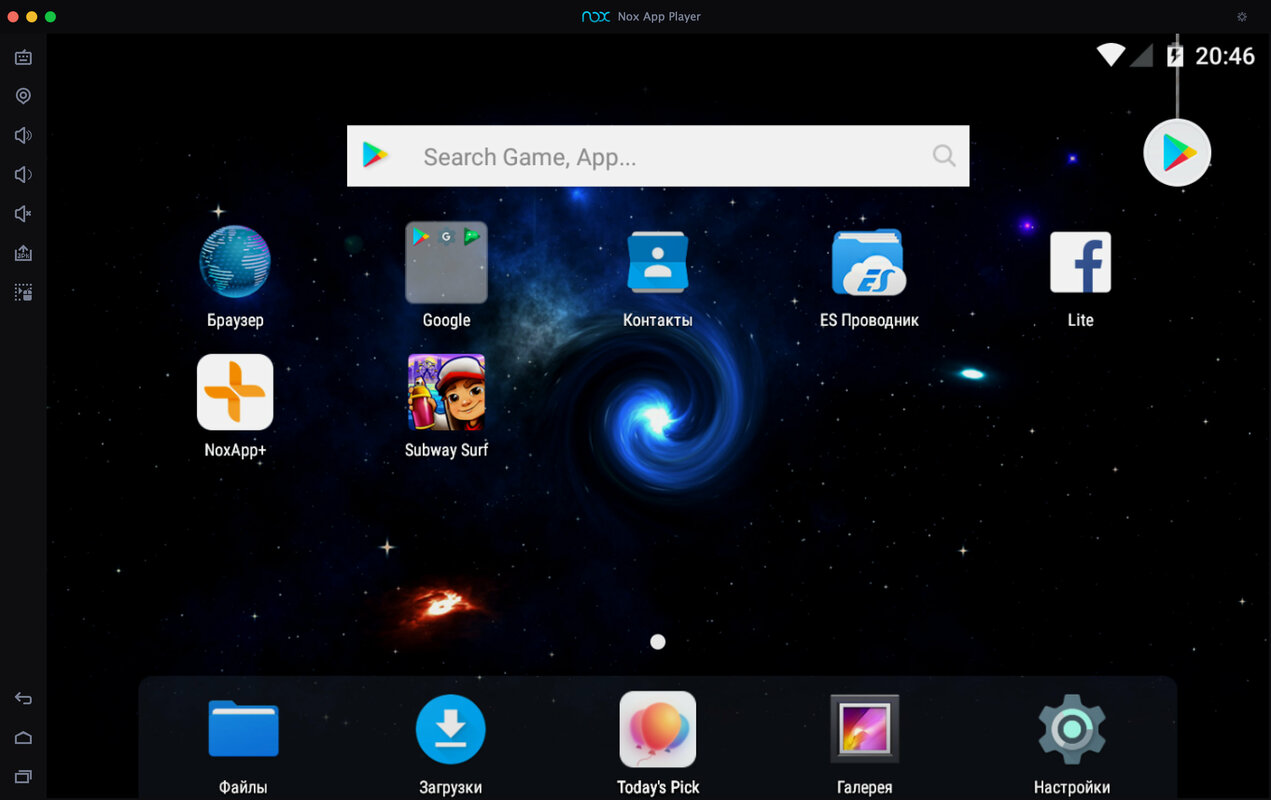Screen dimensions: 1271x800
Task: Open Галерея from the dock
Action: pos(864,730)
